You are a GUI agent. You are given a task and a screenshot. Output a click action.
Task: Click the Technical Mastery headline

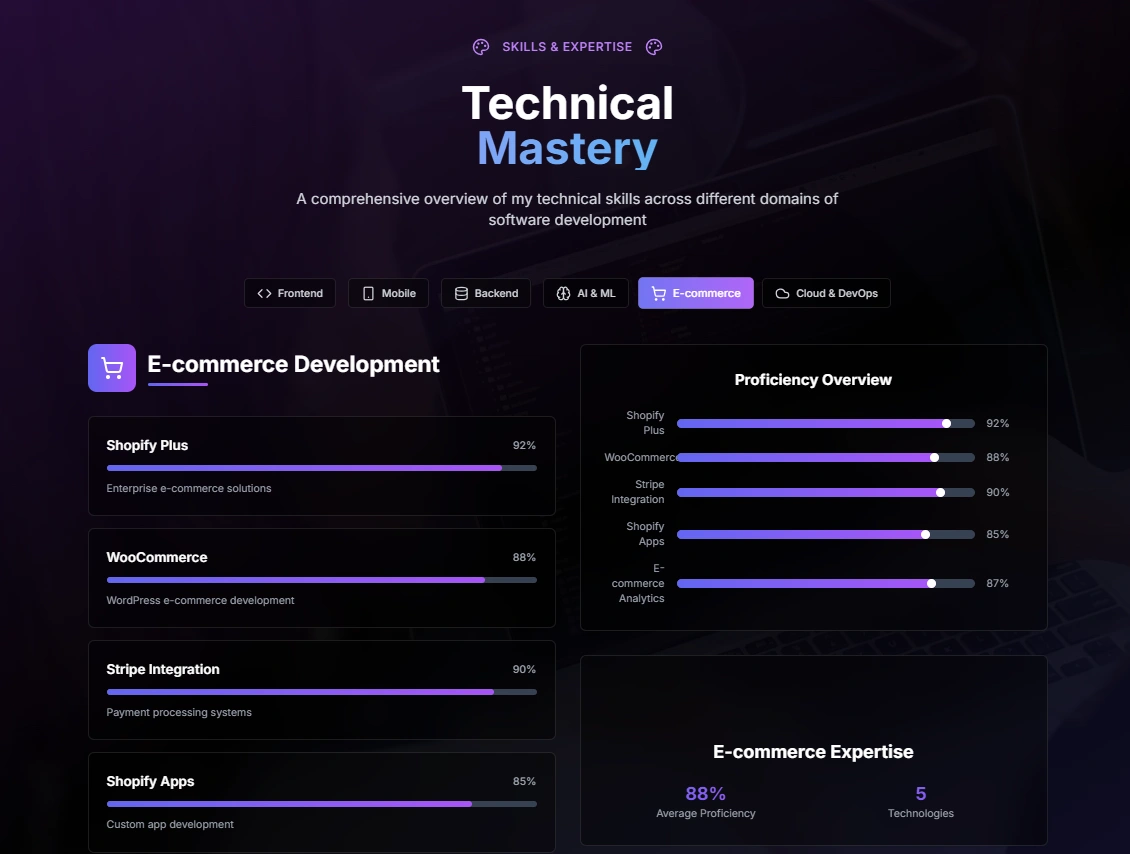pos(567,125)
